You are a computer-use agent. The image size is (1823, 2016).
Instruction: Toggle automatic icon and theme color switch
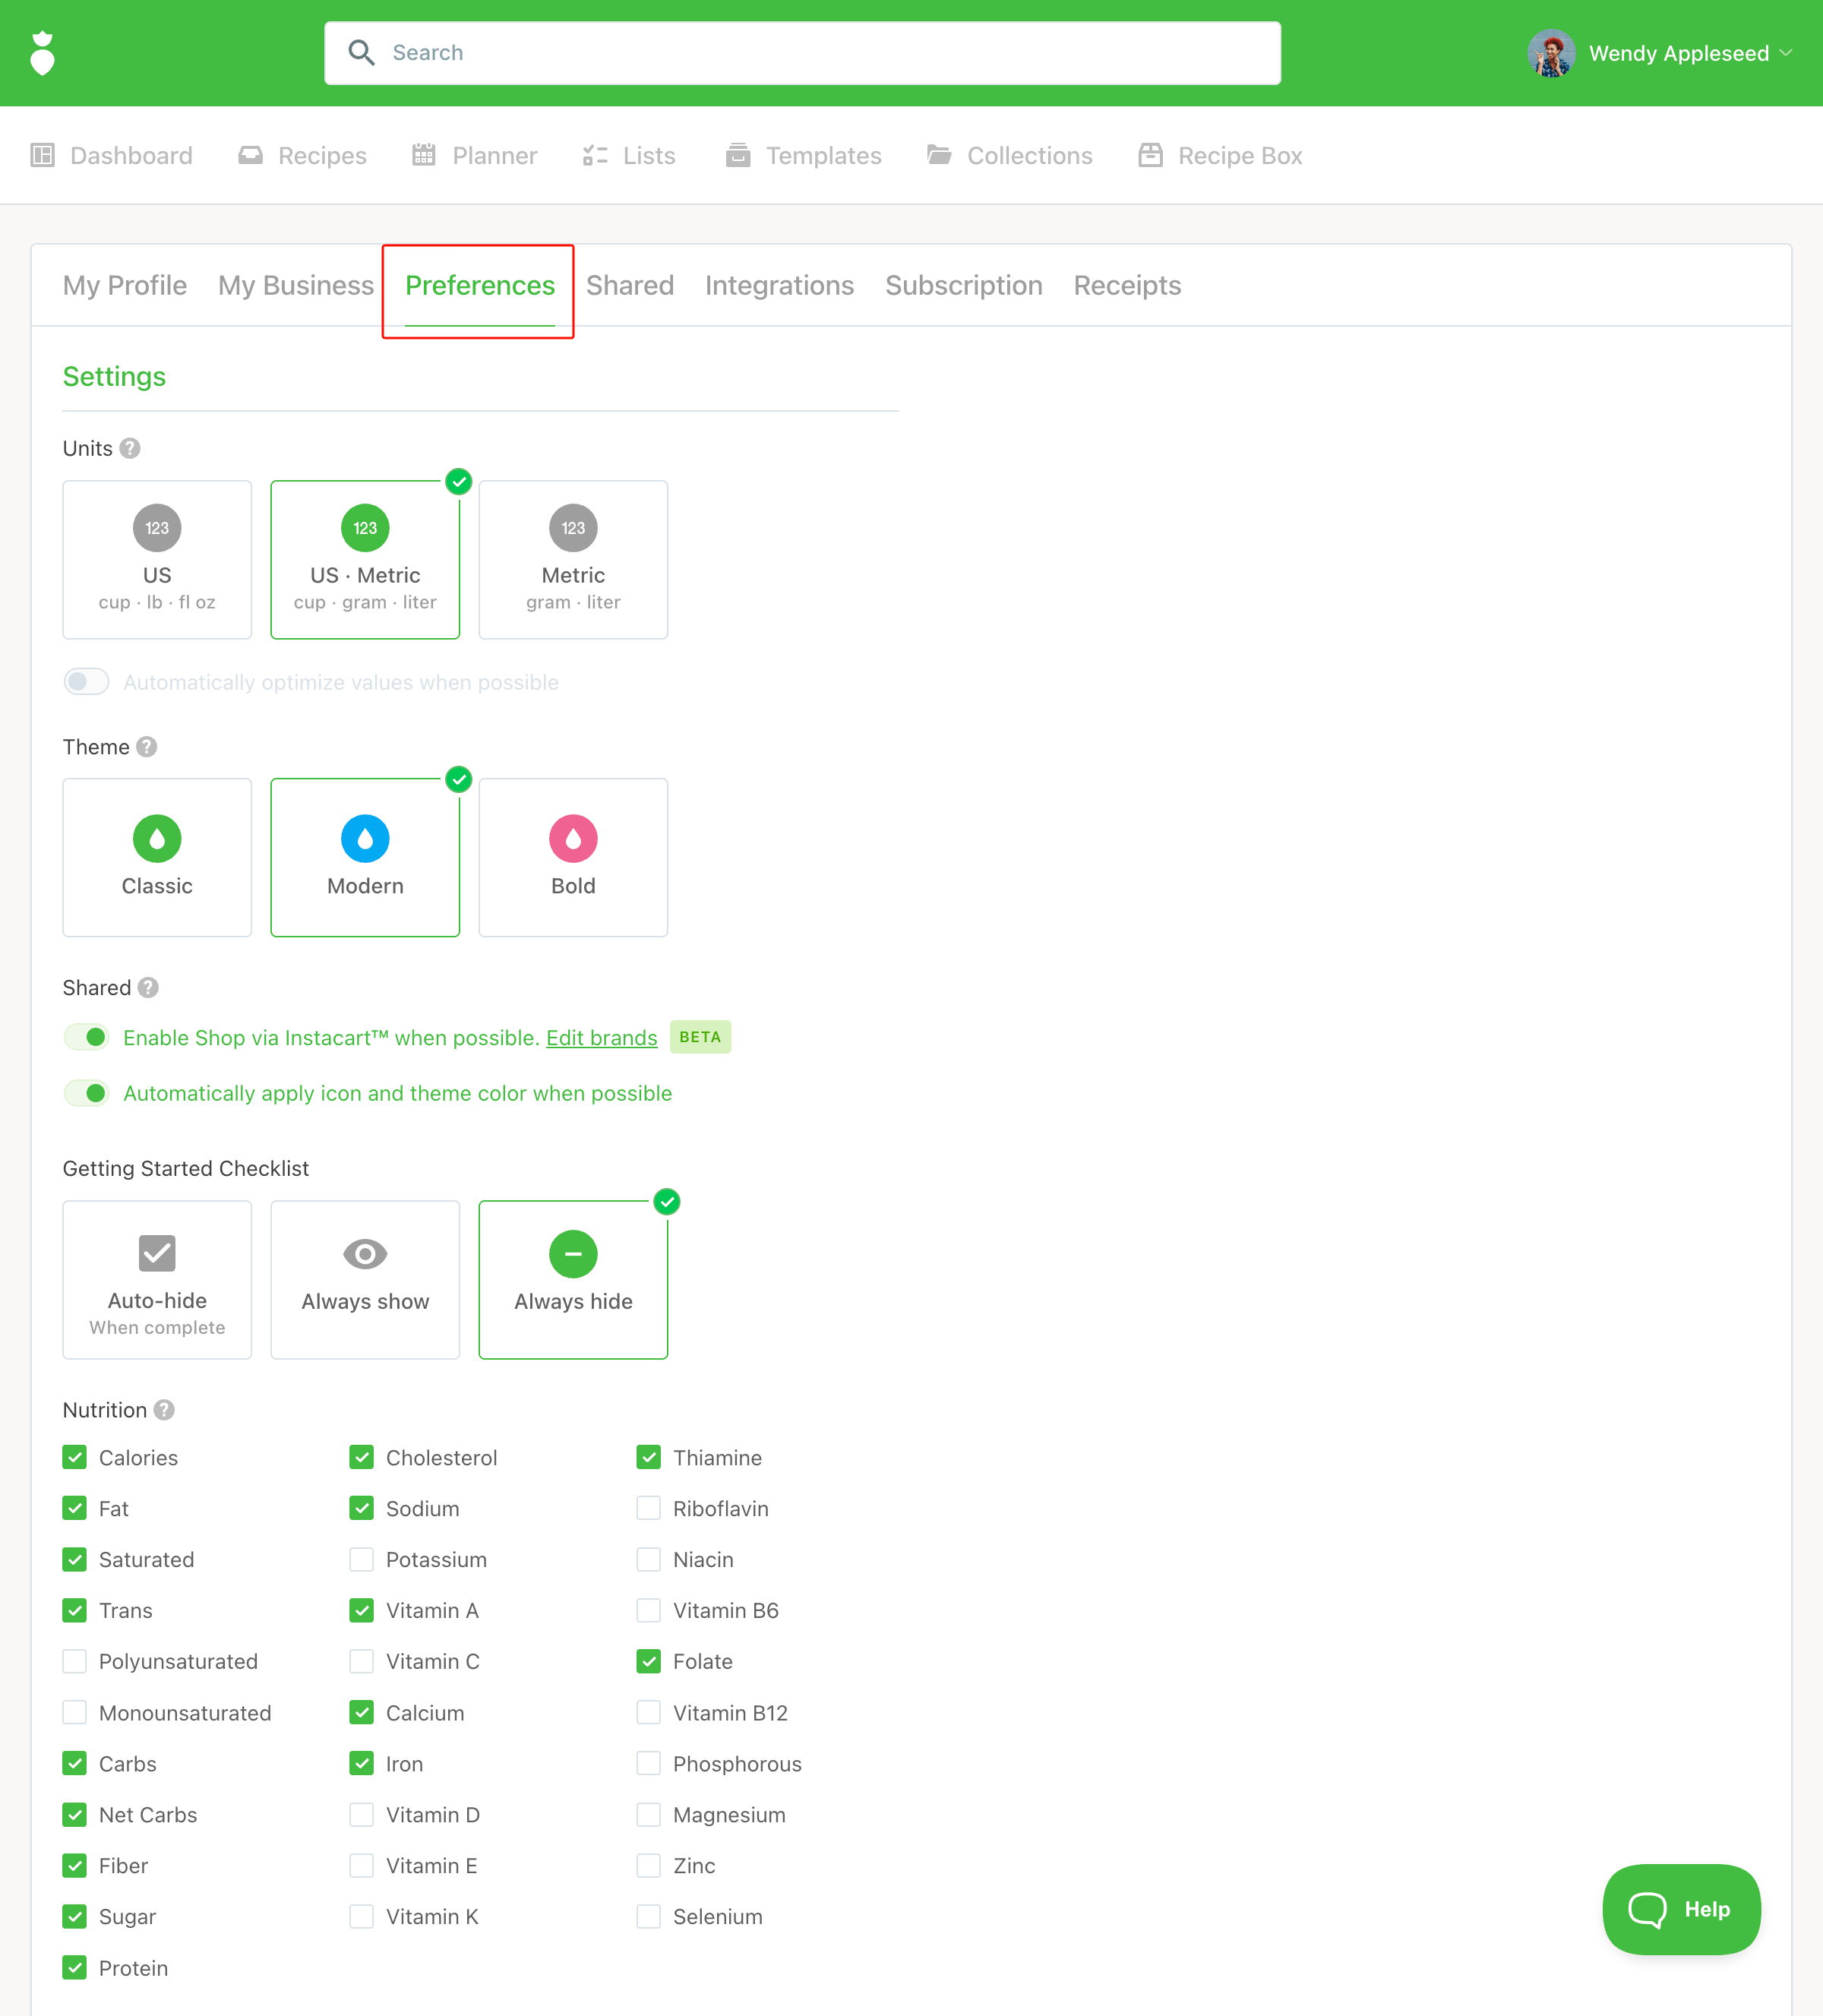point(87,1093)
